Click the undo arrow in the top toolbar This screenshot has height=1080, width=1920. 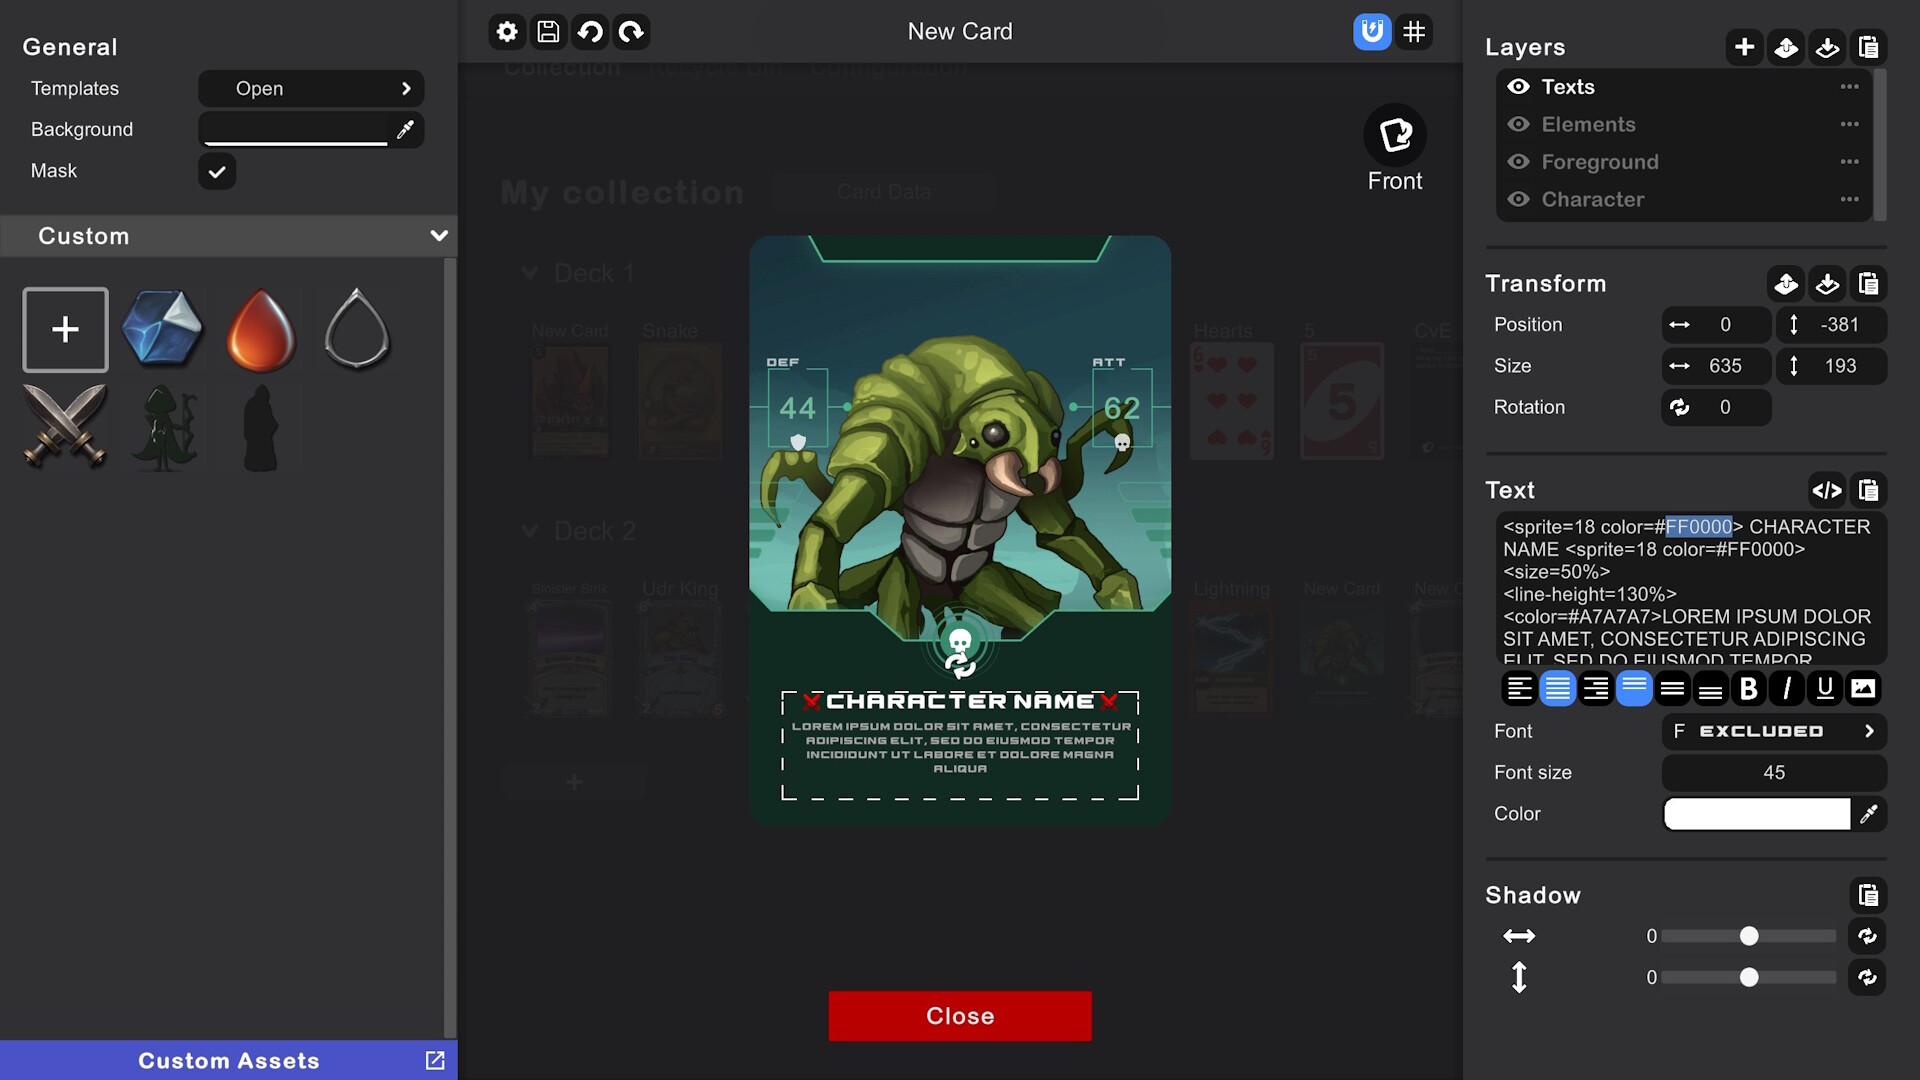[x=589, y=31]
